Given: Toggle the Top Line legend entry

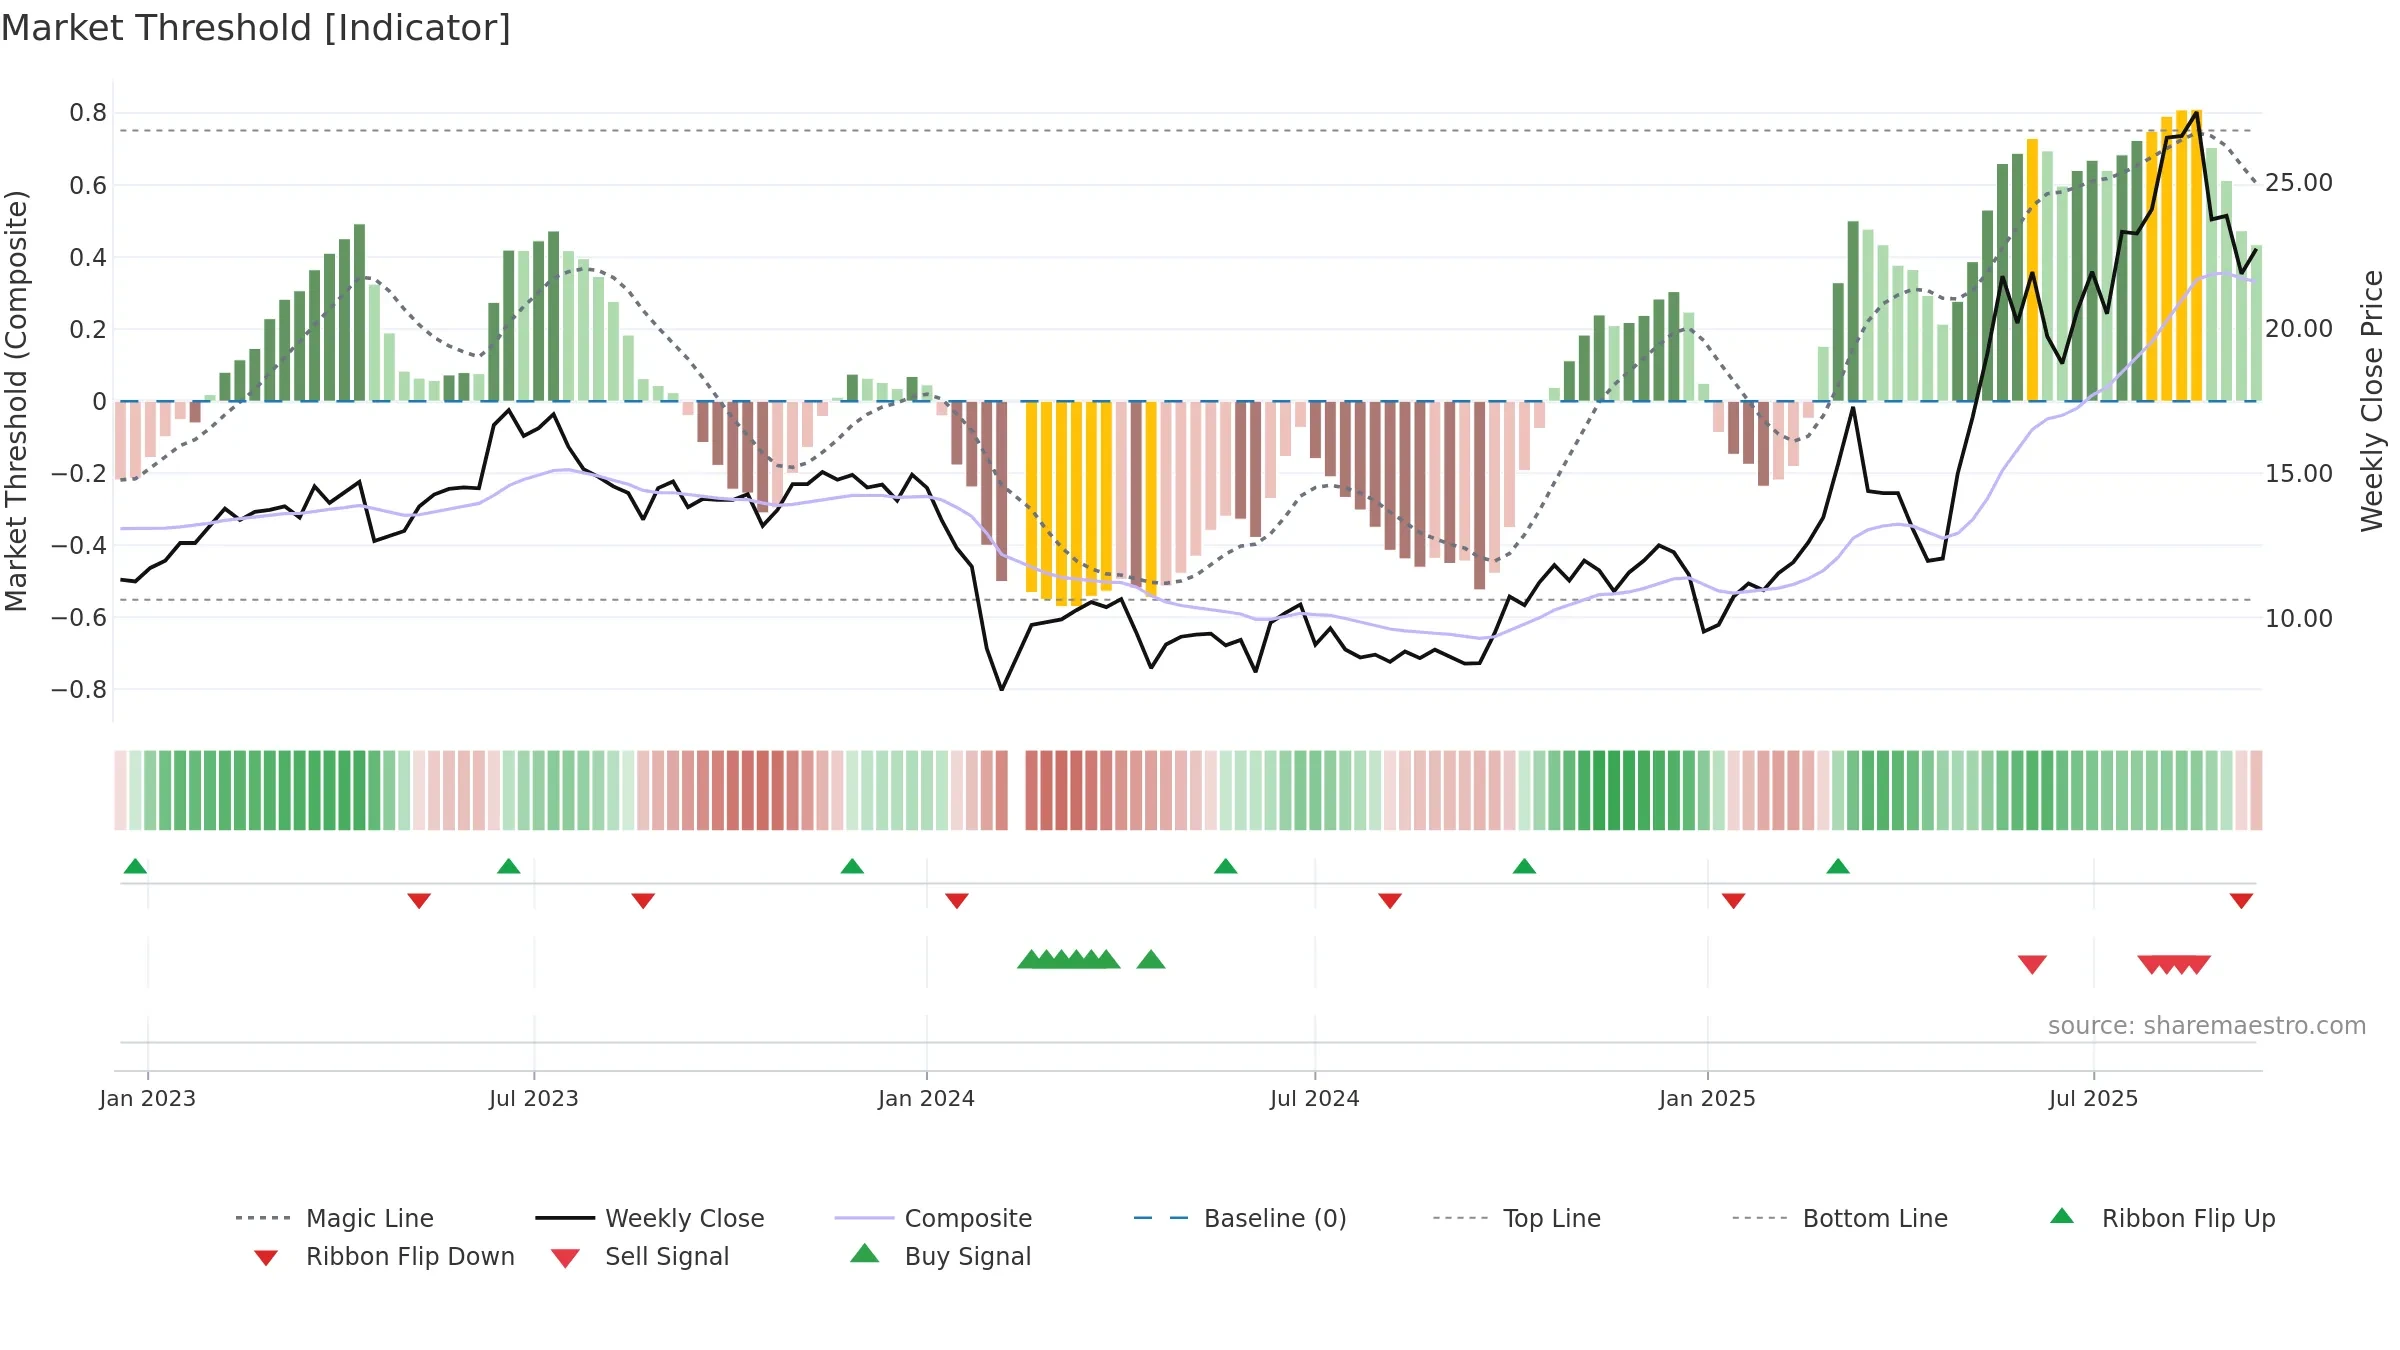Looking at the screenshot, I should pos(1516,1218).
